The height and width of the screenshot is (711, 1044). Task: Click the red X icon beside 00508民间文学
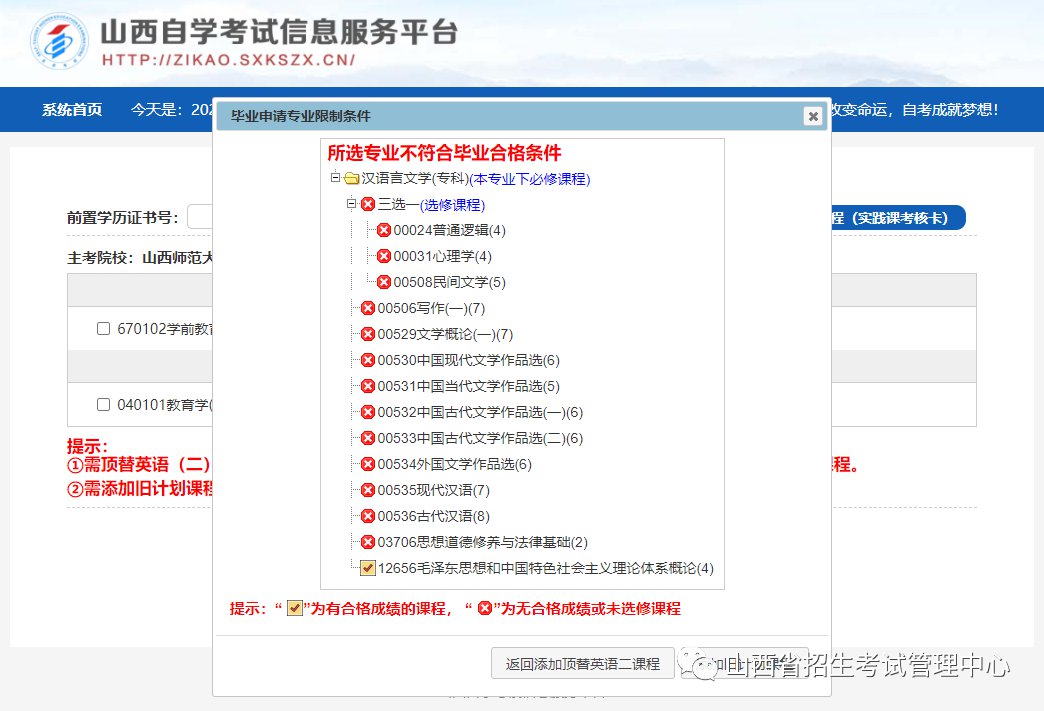coord(384,282)
